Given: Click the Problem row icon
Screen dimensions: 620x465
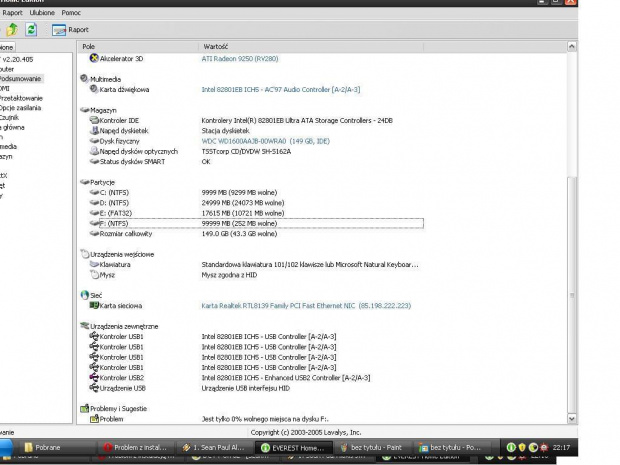Looking at the screenshot, I should [94, 418].
